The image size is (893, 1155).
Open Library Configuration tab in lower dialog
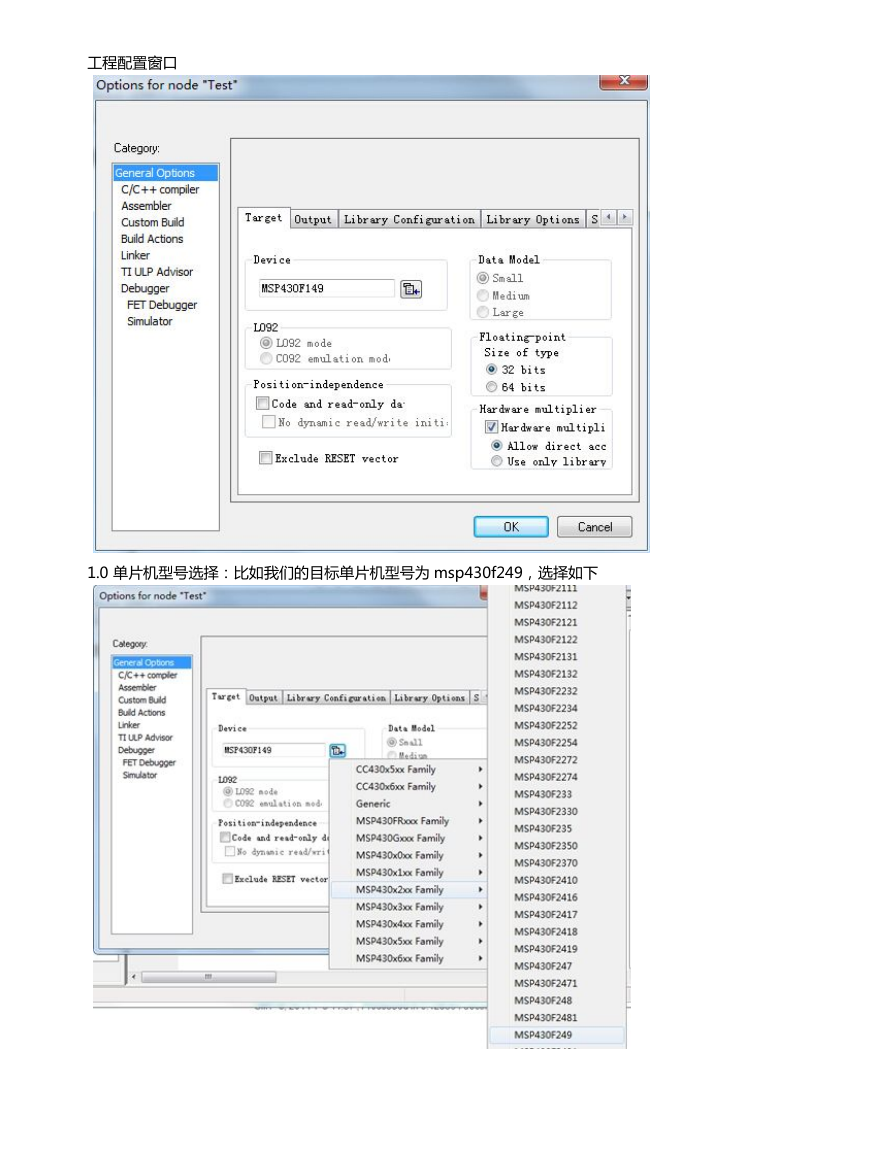coord(336,698)
